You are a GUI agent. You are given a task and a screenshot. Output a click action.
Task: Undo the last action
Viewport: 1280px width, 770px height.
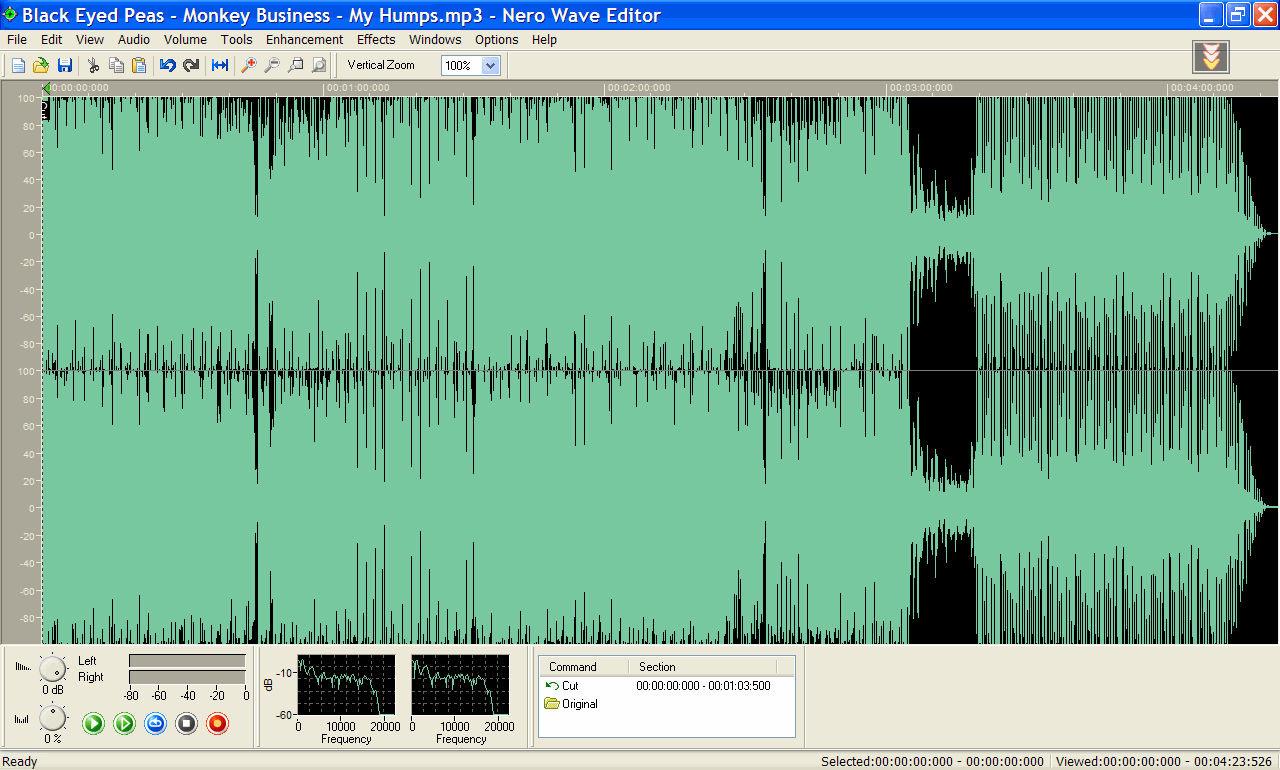(x=168, y=65)
